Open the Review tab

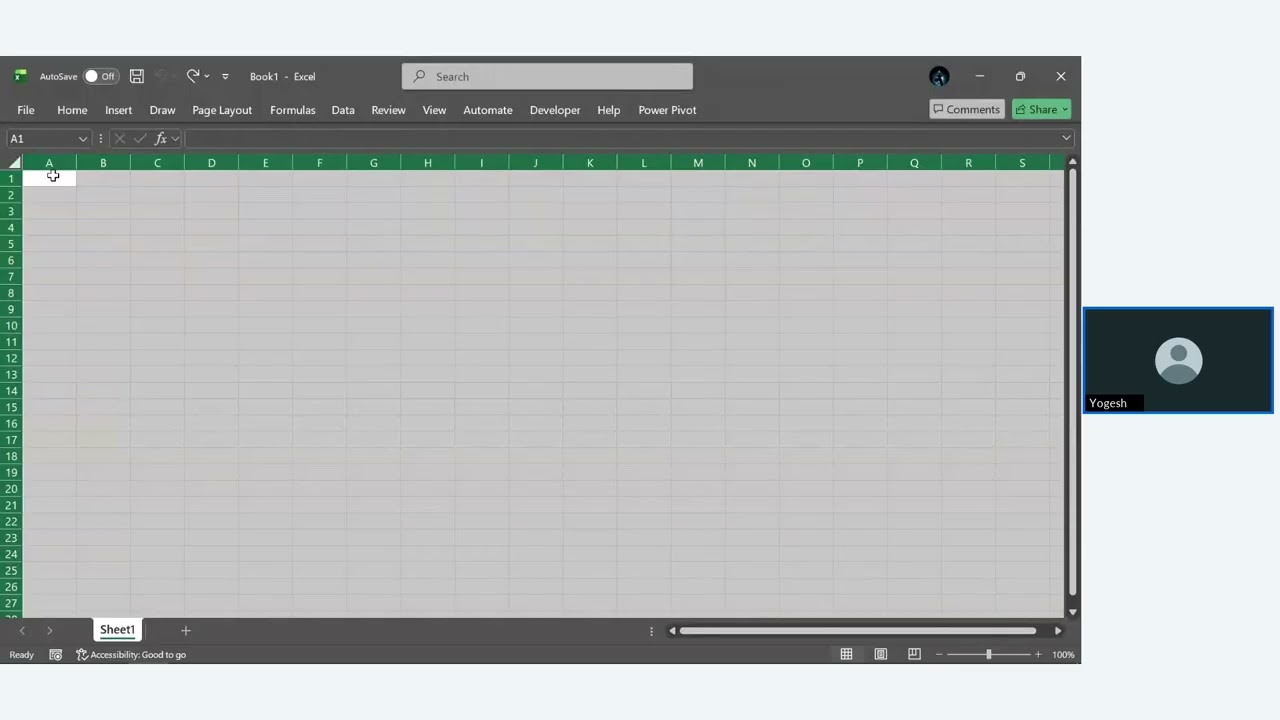pyautogui.click(x=388, y=110)
